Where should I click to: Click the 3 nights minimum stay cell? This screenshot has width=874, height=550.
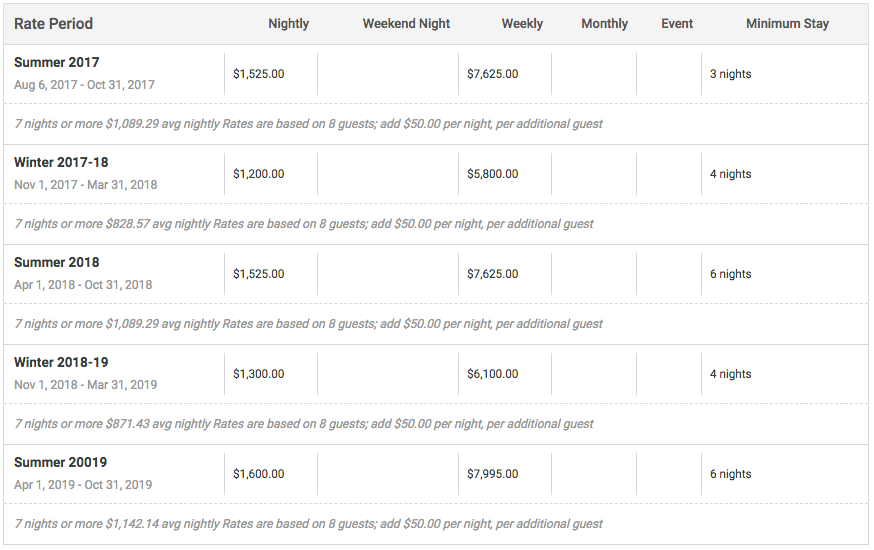coord(730,74)
